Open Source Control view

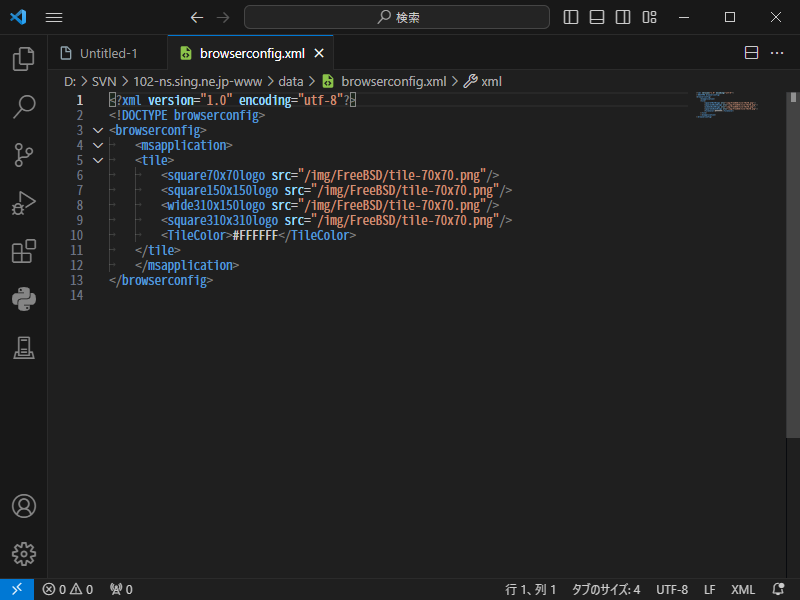pos(23,155)
